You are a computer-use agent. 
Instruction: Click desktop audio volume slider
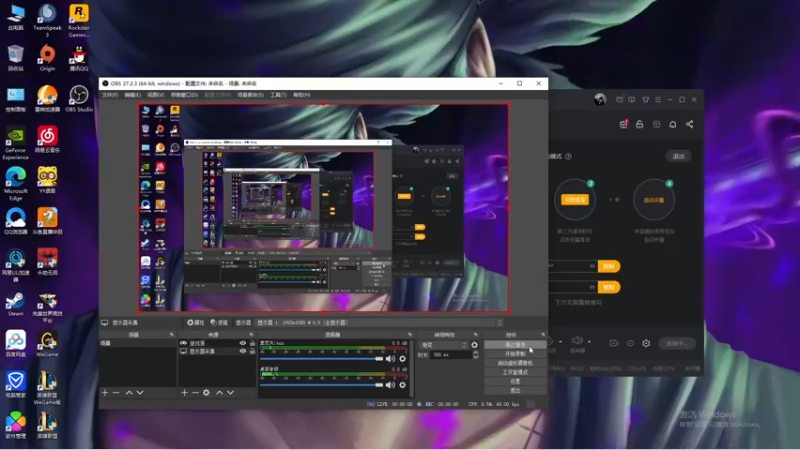(321, 385)
